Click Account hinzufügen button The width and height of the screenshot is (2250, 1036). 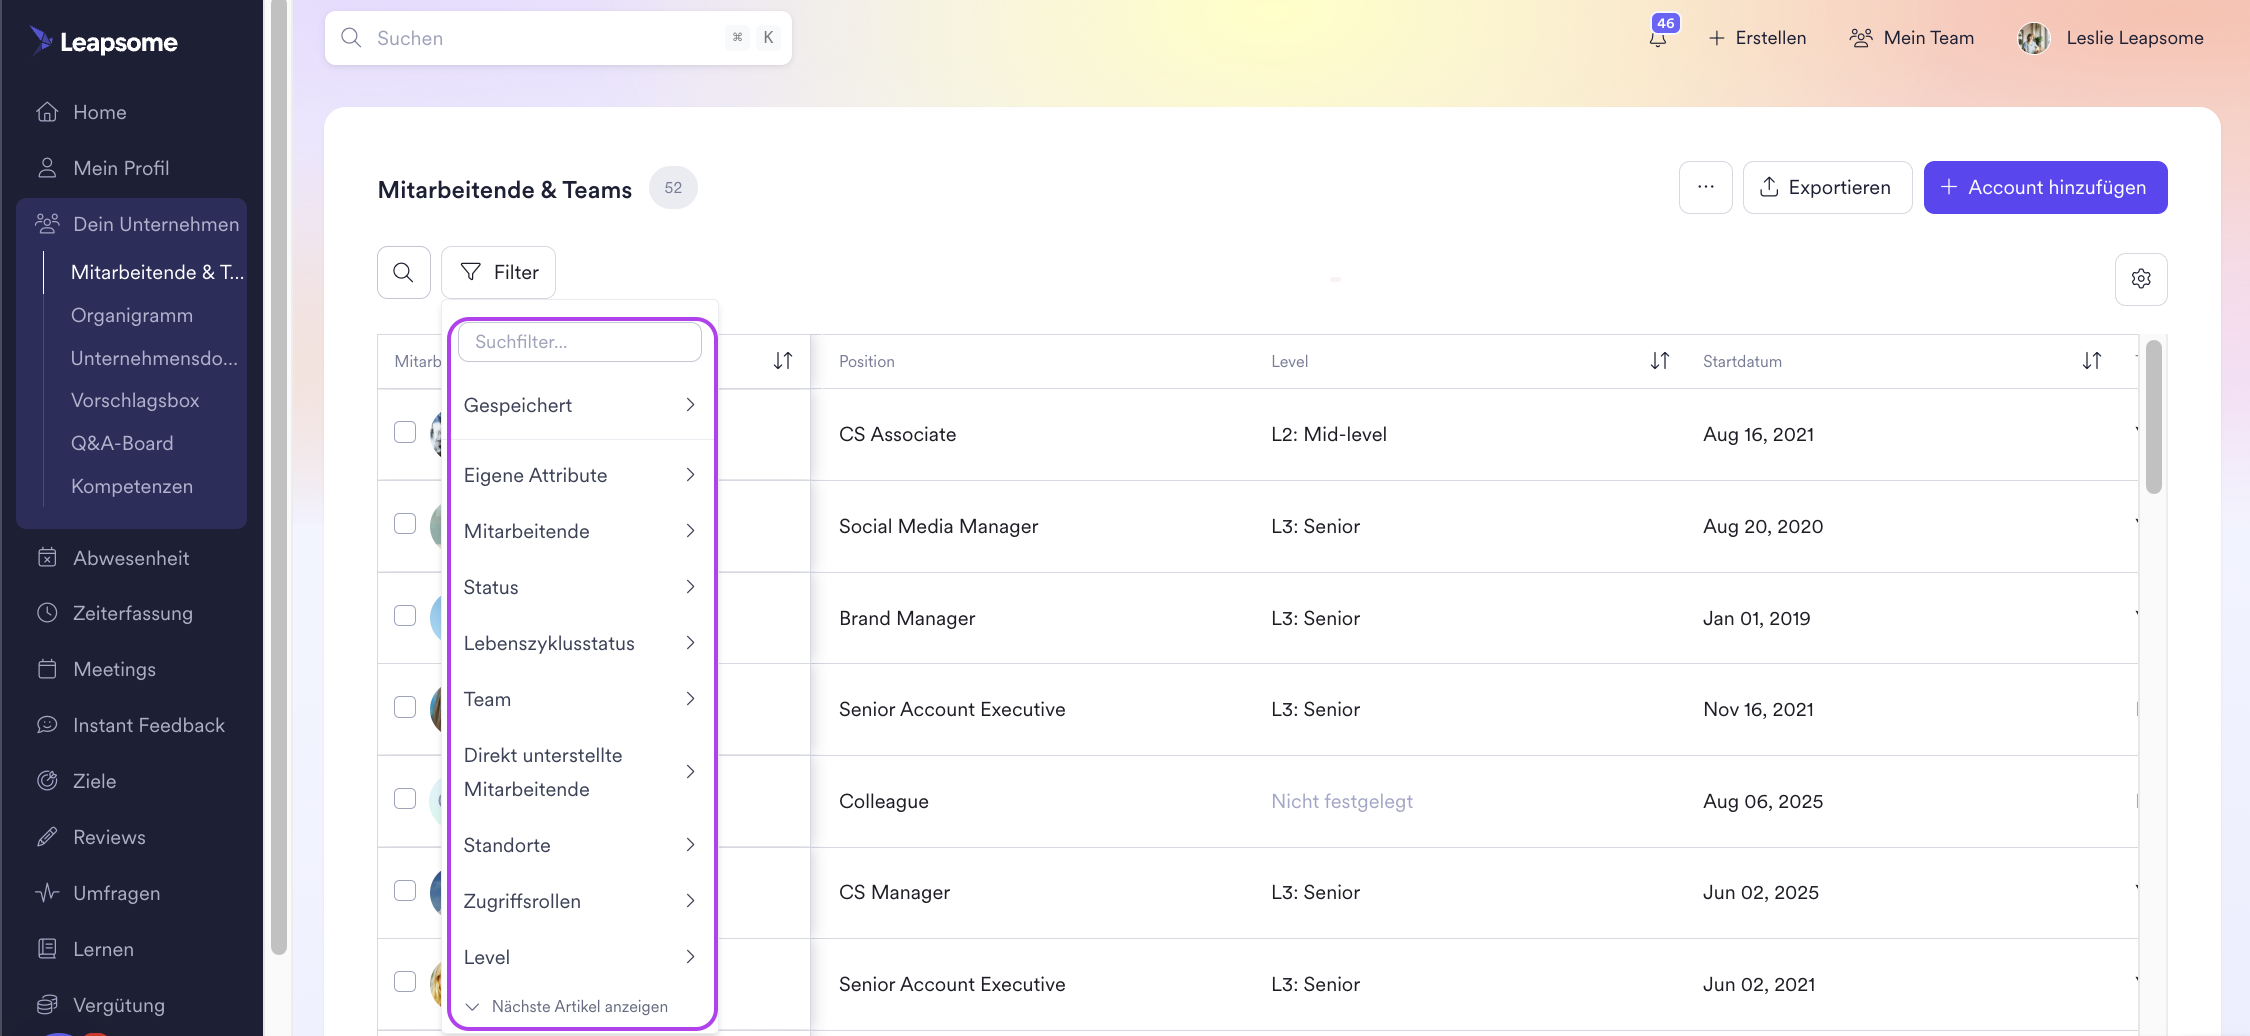coord(2045,187)
